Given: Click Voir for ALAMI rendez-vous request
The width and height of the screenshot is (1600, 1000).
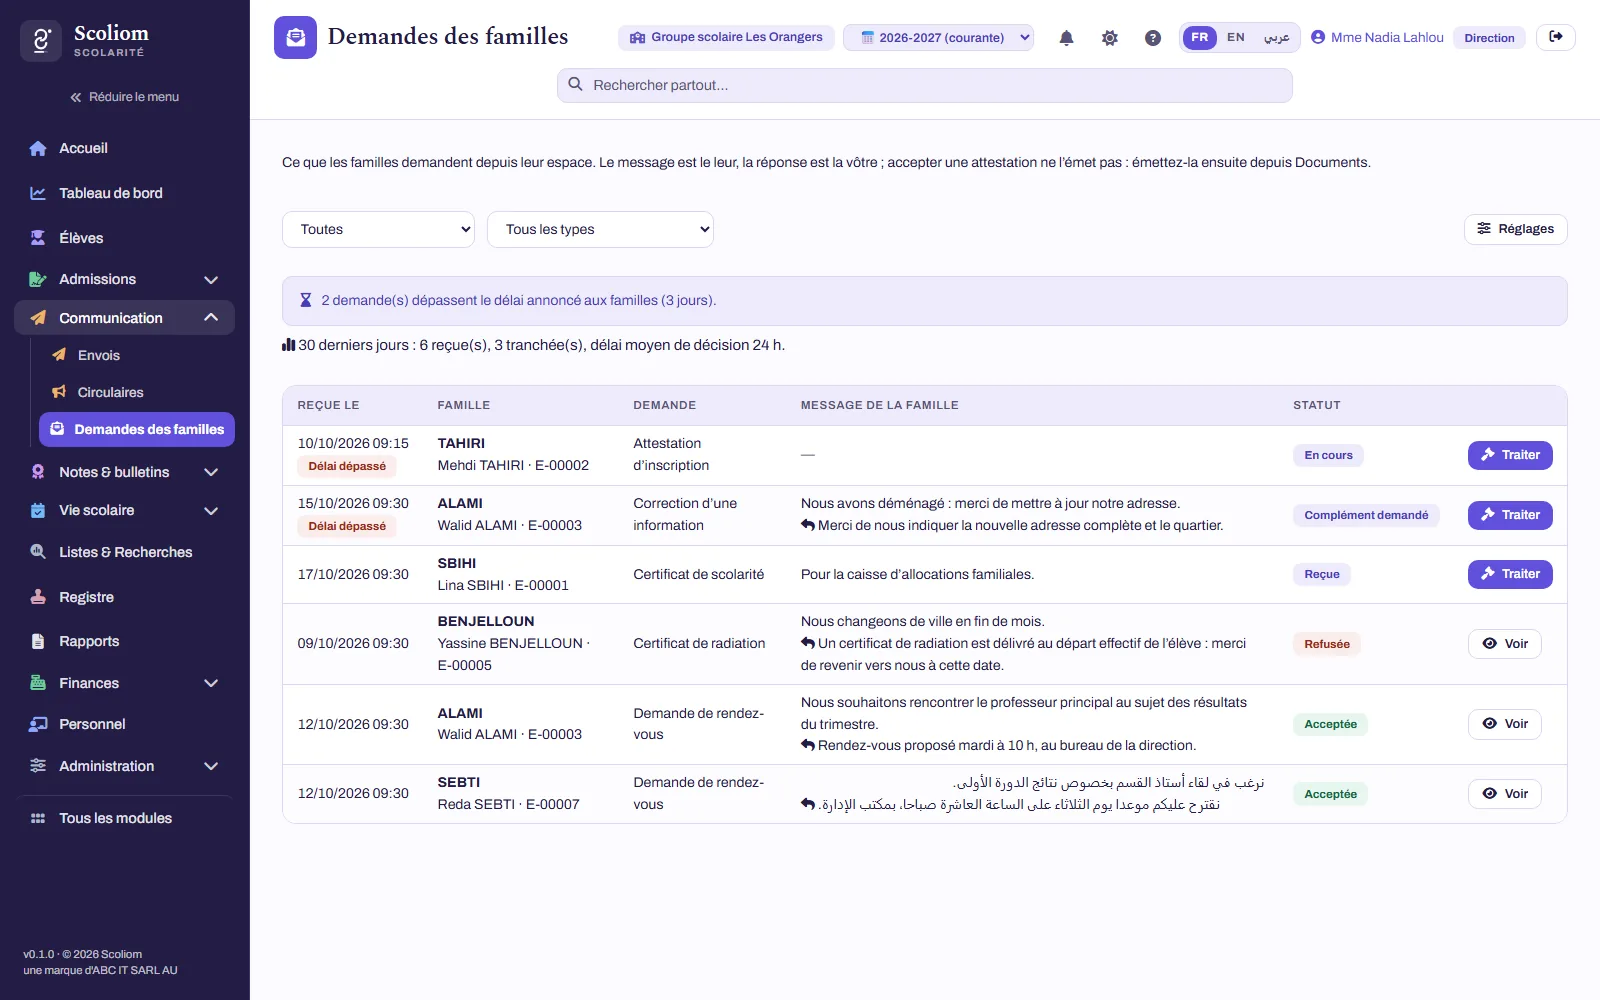Looking at the screenshot, I should point(1505,724).
